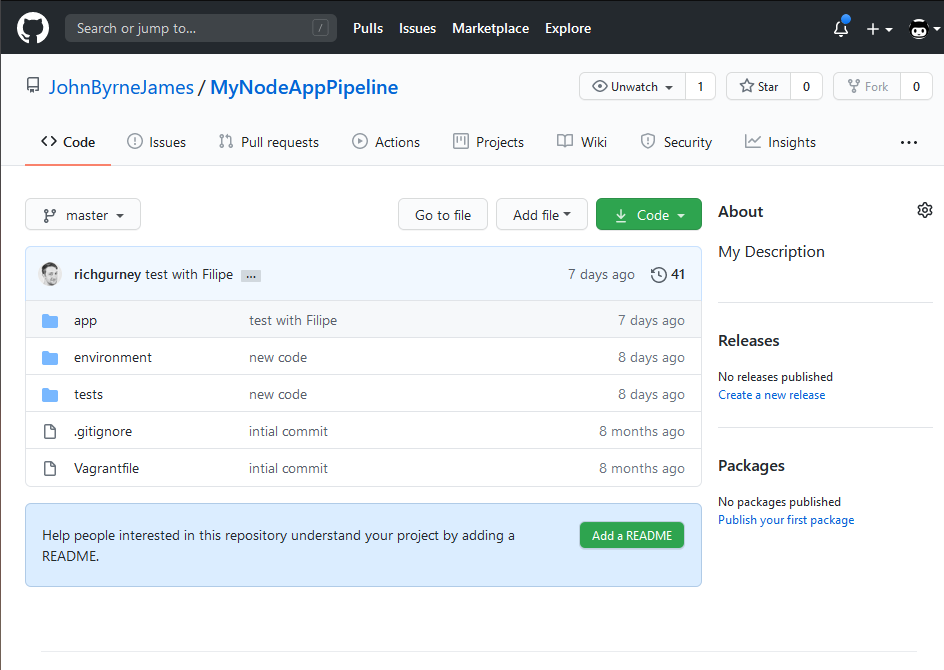Viewport: 944px width, 670px height.
Task: Toggle Unwatch for this repository
Action: tap(632, 86)
